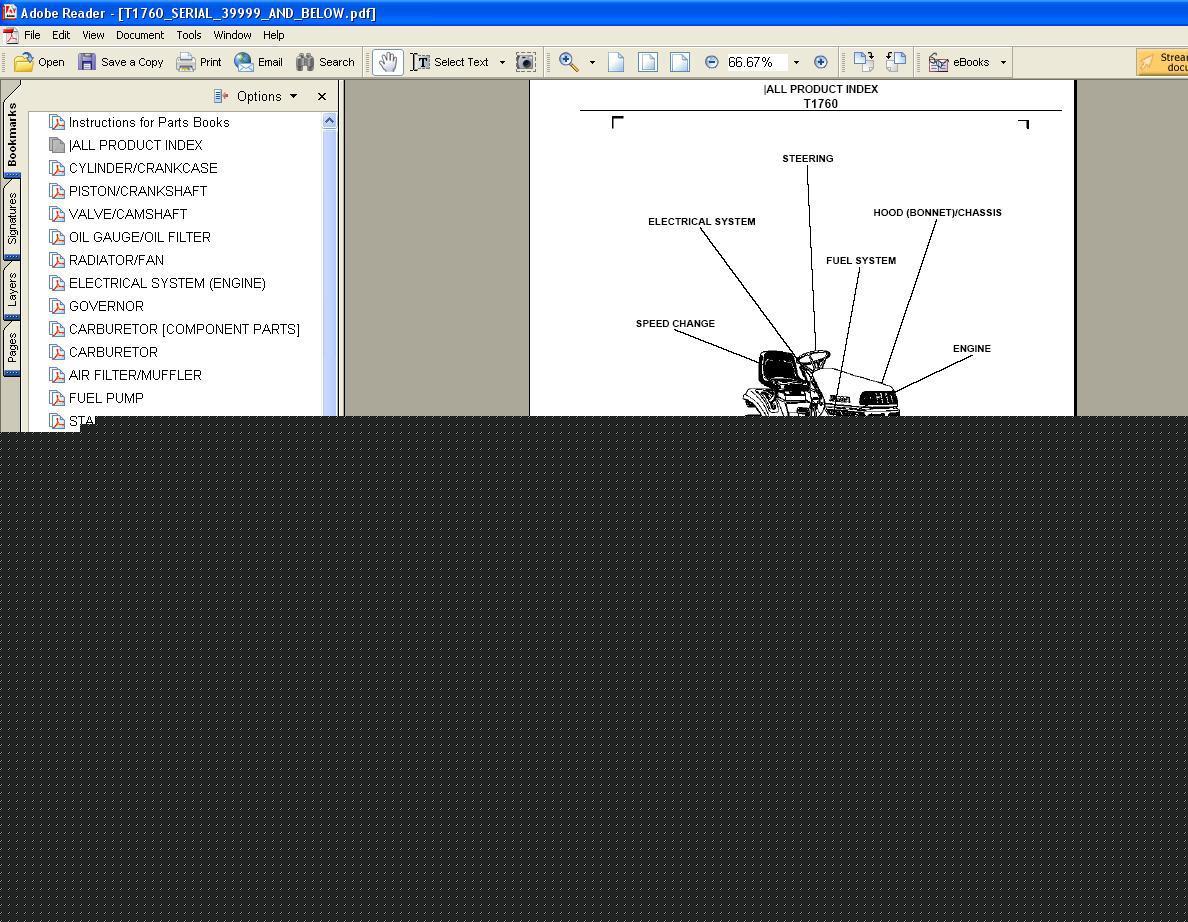
Task: Open the zoom percentage dropdown arrow
Action: pos(796,62)
